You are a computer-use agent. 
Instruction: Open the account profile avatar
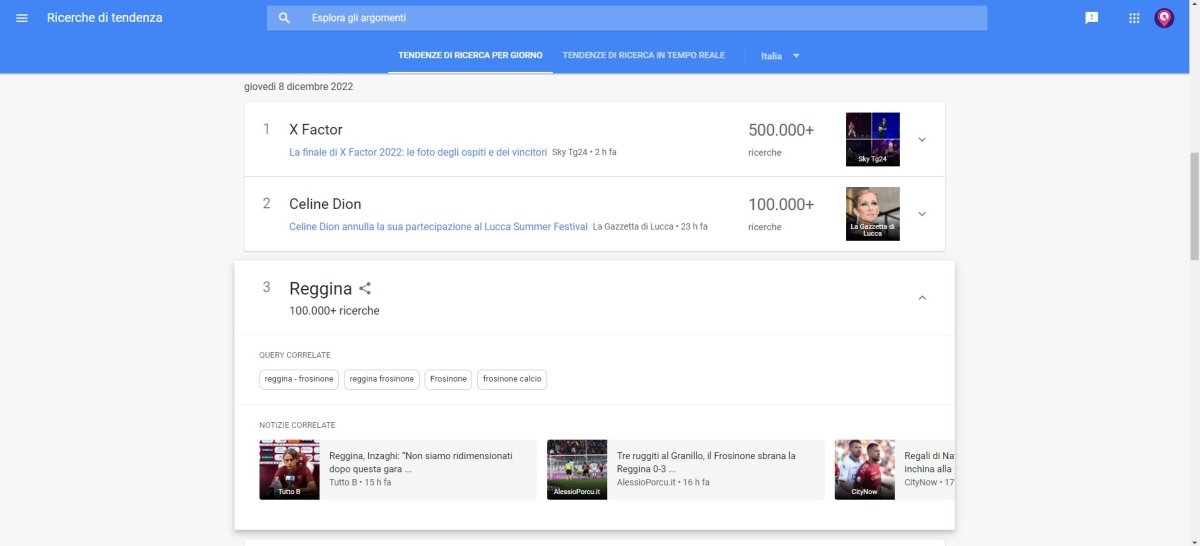tap(1164, 18)
